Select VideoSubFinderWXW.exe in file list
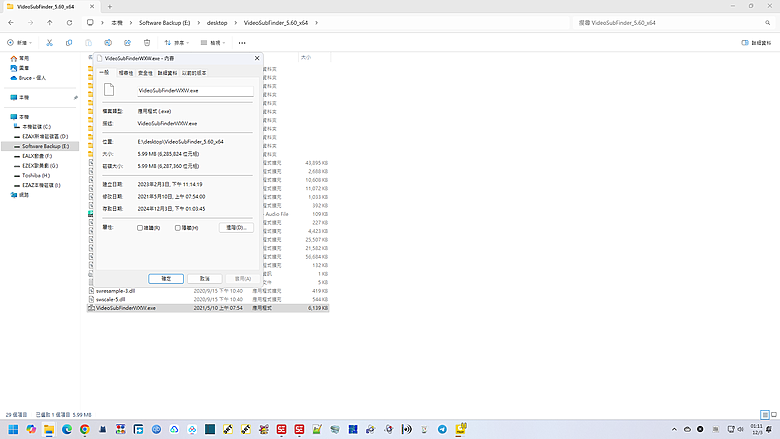The image size is (780, 439). (x=208, y=308)
